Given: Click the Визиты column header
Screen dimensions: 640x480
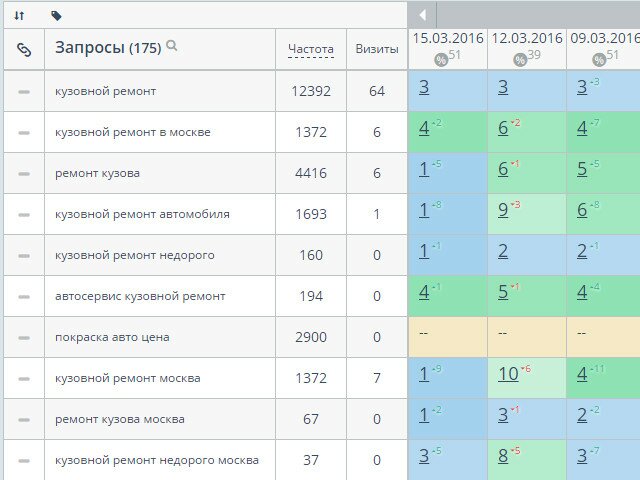Looking at the screenshot, I should [x=377, y=49].
